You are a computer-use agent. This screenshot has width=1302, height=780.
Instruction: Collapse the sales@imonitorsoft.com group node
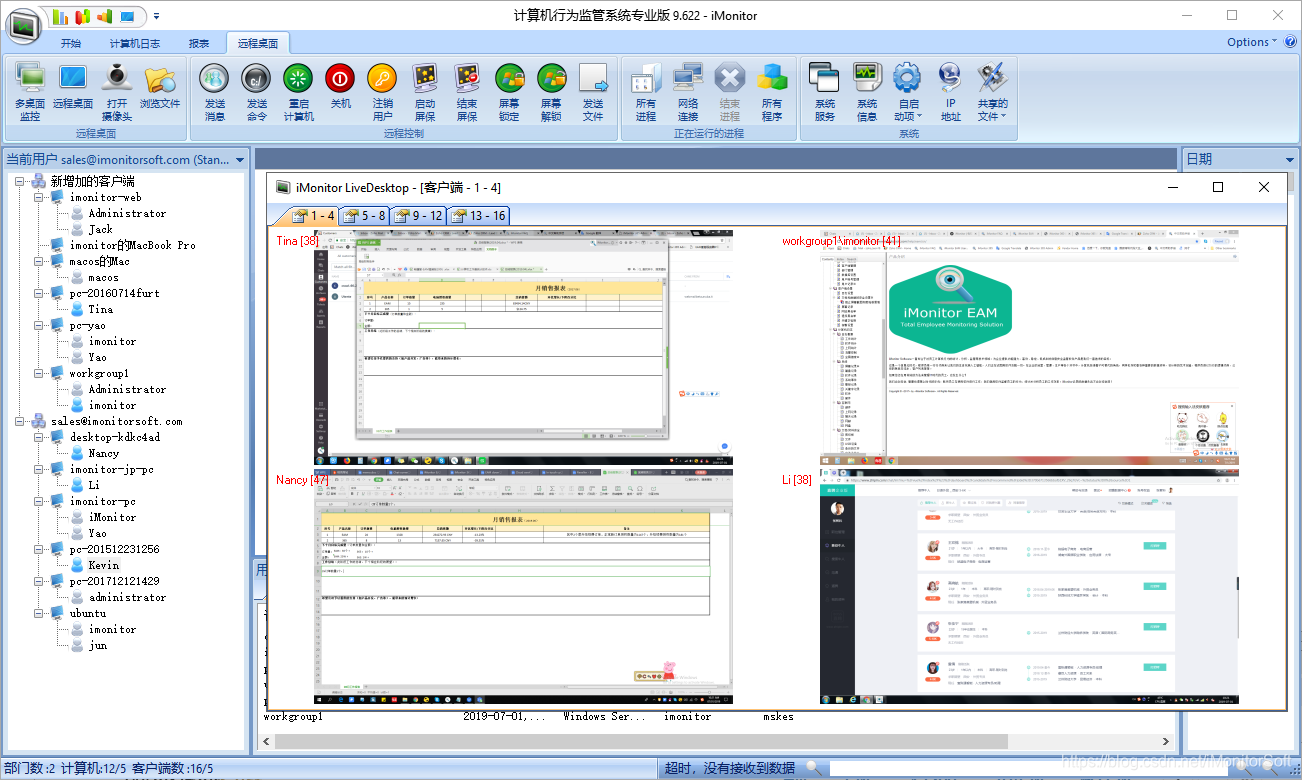[21, 421]
